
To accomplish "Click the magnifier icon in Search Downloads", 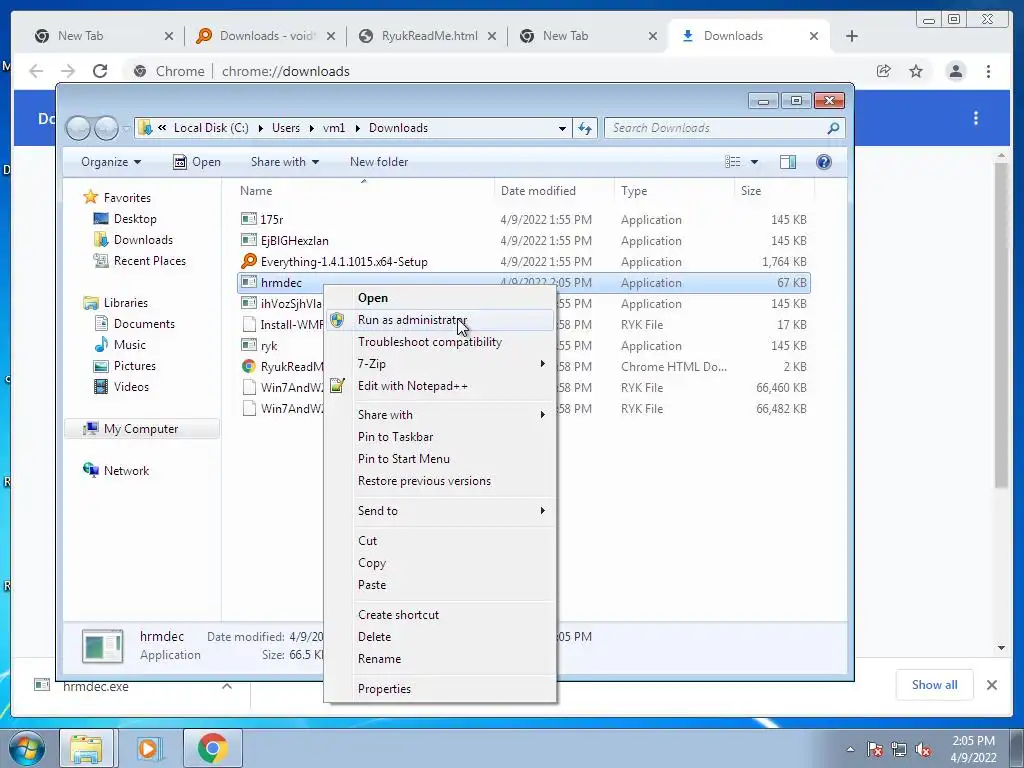I will click(833, 128).
